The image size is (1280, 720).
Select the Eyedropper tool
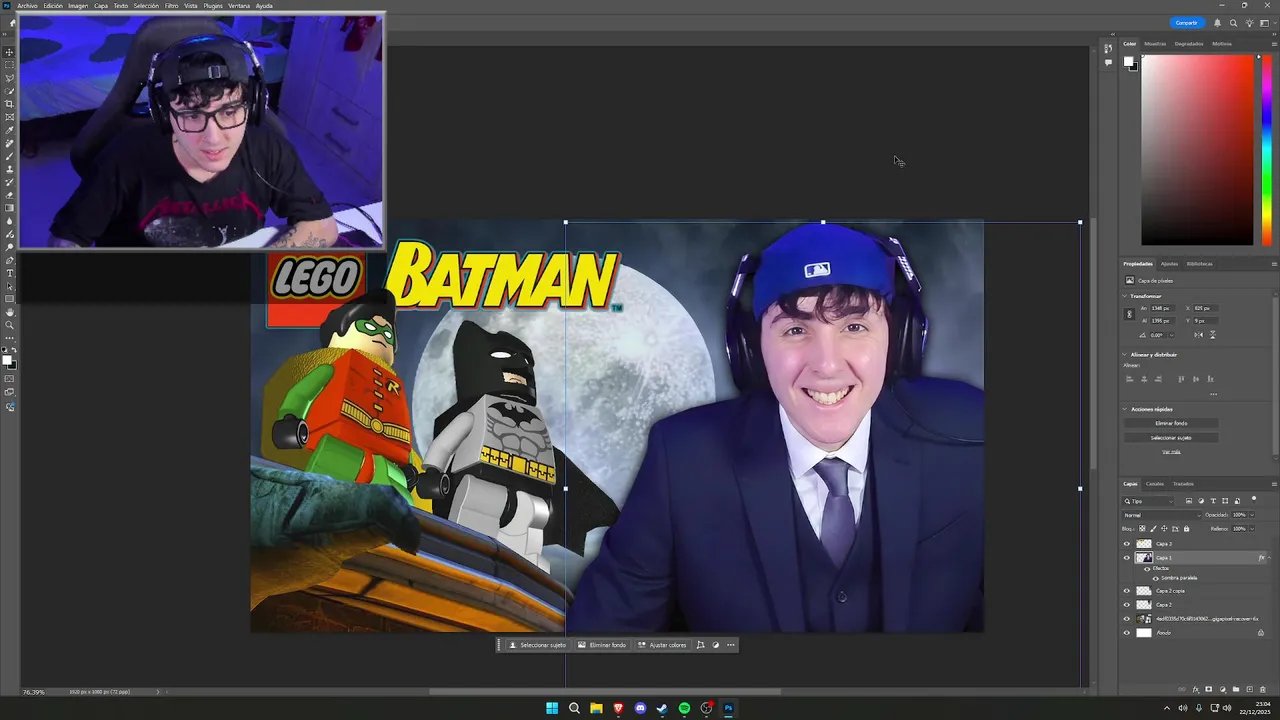[10, 130]
